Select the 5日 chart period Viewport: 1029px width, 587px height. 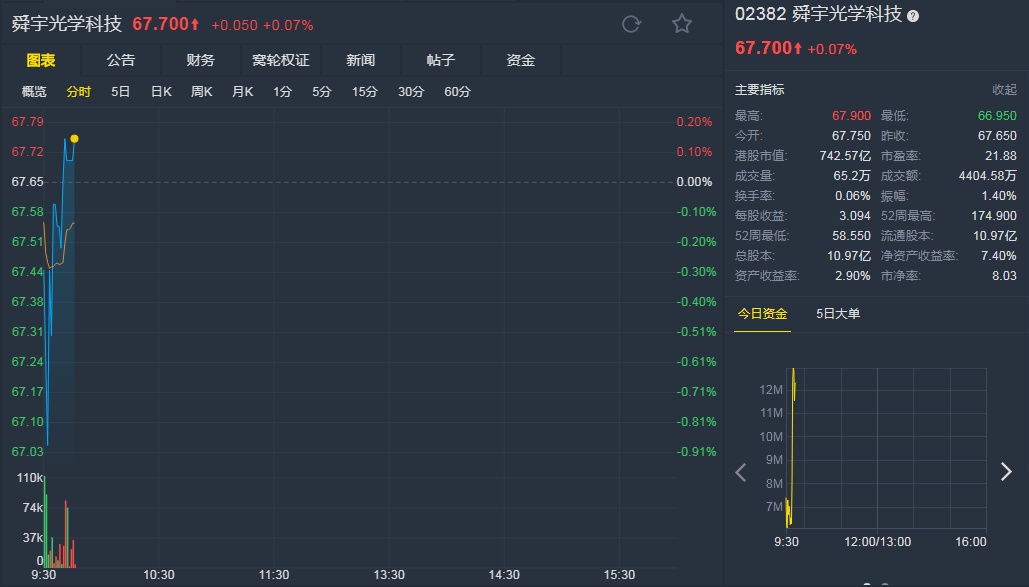(121, 92)
